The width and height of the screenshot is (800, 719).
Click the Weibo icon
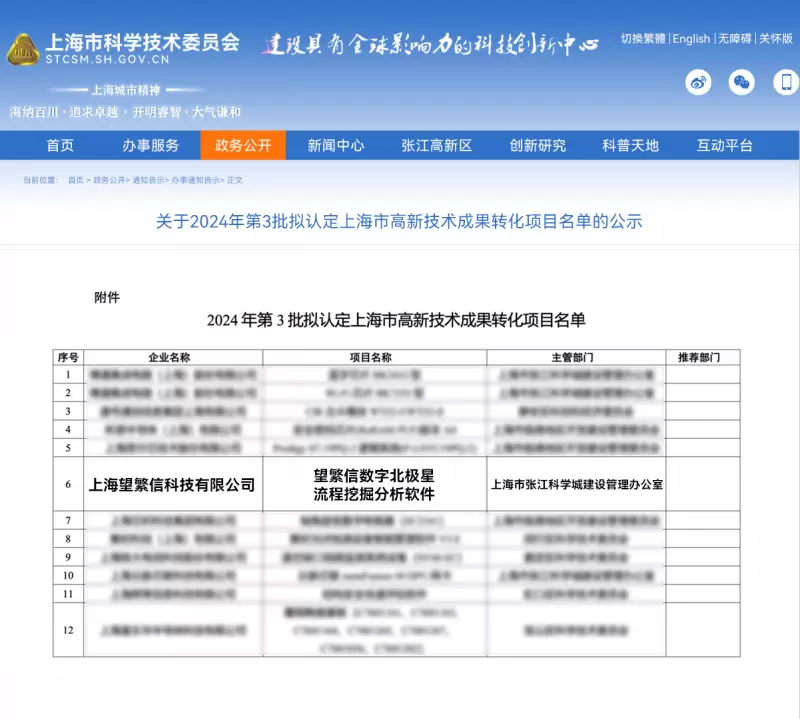pos(698,83)
